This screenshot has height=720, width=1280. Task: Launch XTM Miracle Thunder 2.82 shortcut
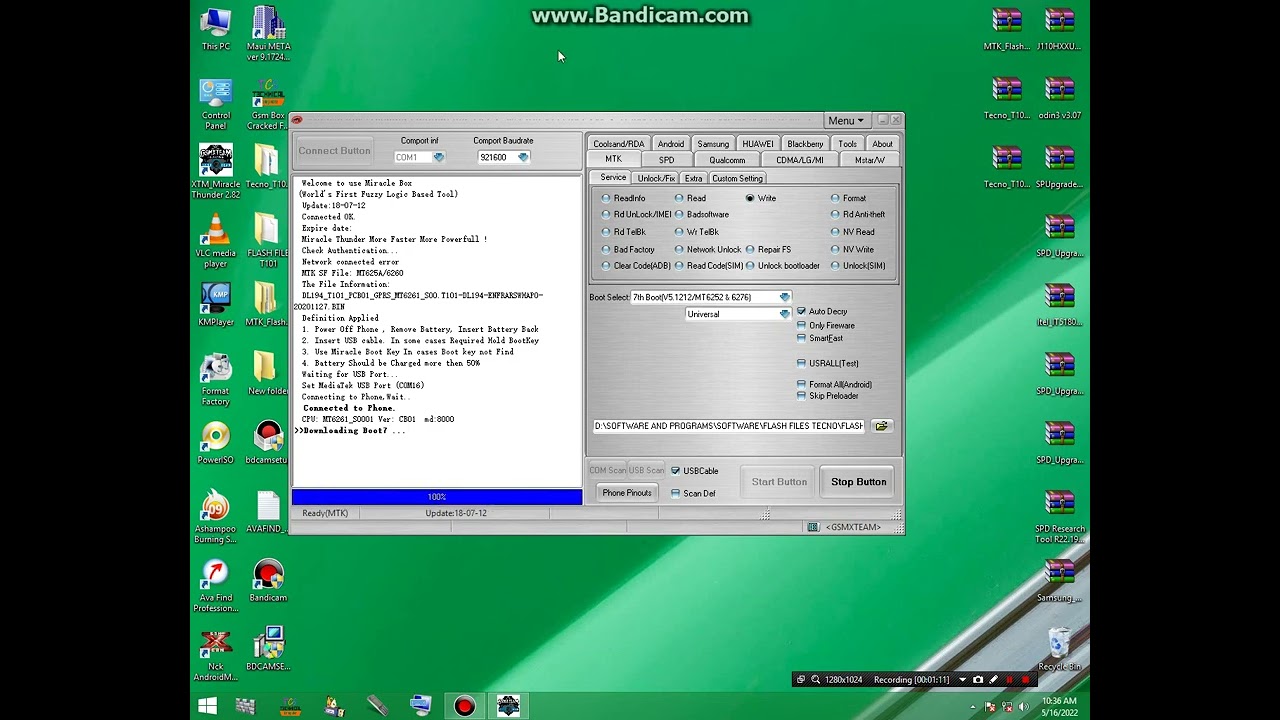(x=216, y=172)
